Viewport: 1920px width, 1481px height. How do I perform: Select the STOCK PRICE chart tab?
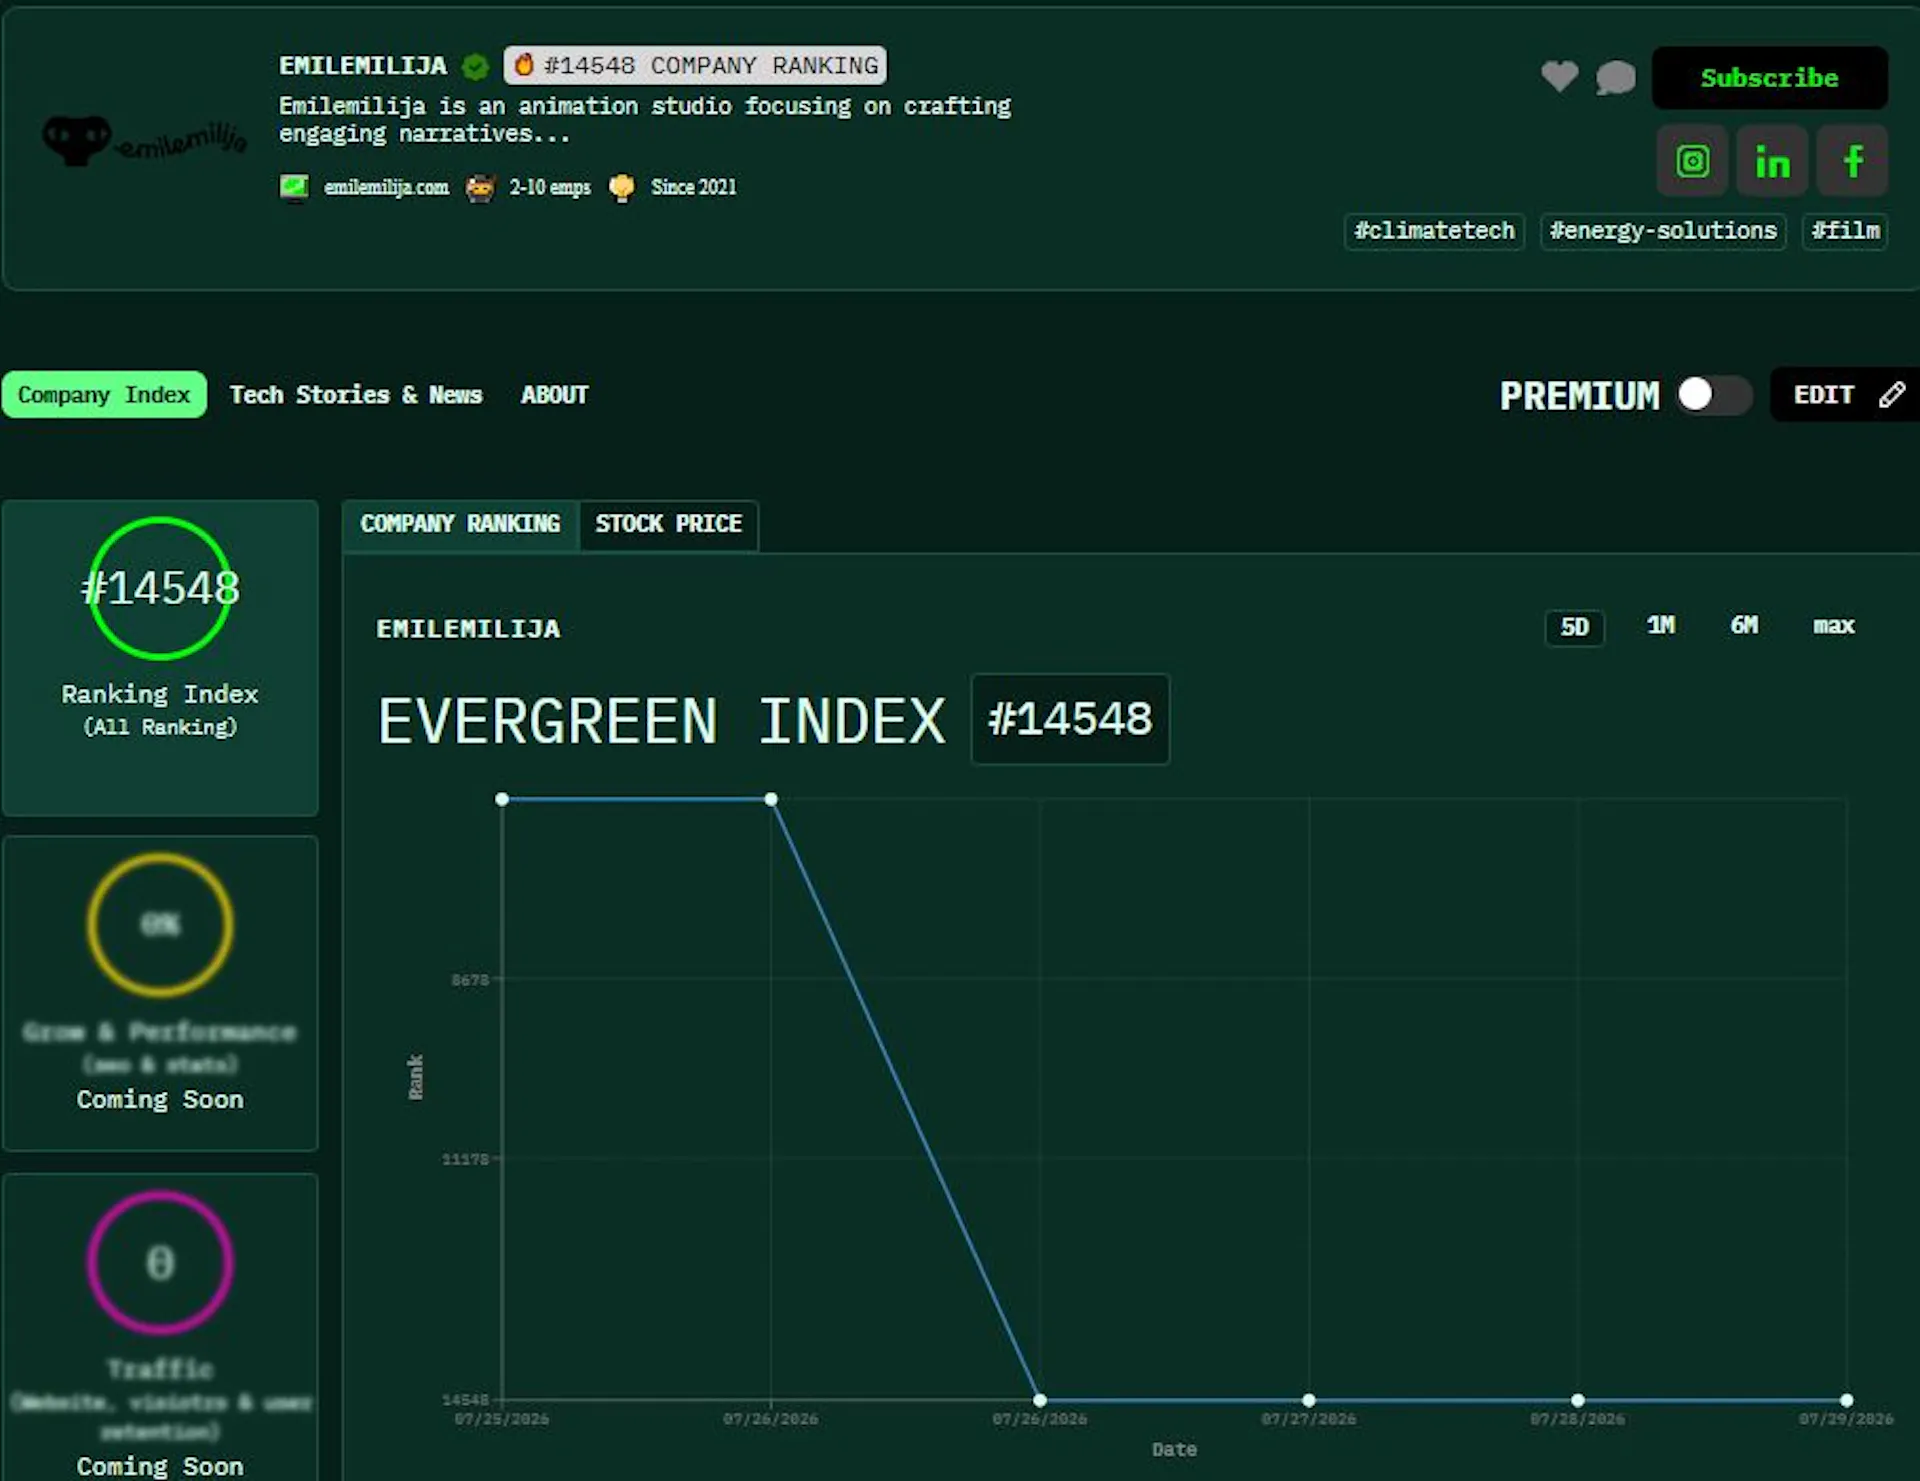(668, 524)
